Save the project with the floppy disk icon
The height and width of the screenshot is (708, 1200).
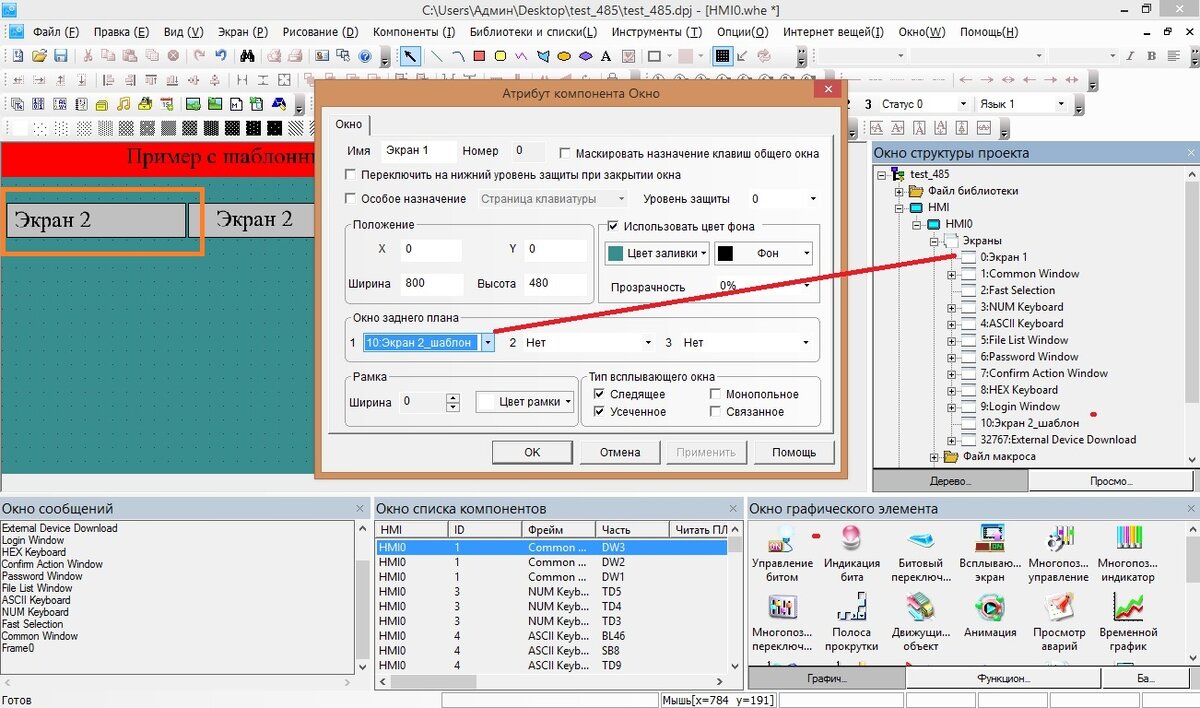[x=60, y=56]
